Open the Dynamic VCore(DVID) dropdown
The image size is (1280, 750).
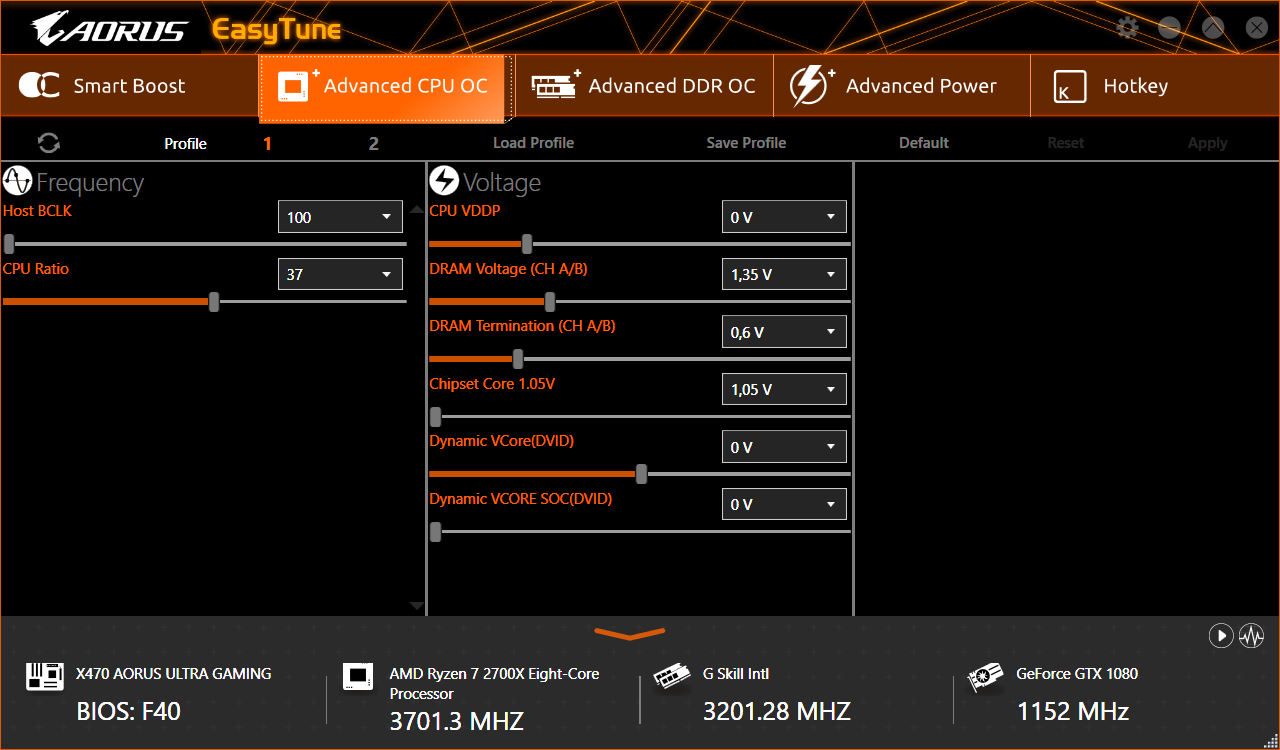[x=784, y=447]
